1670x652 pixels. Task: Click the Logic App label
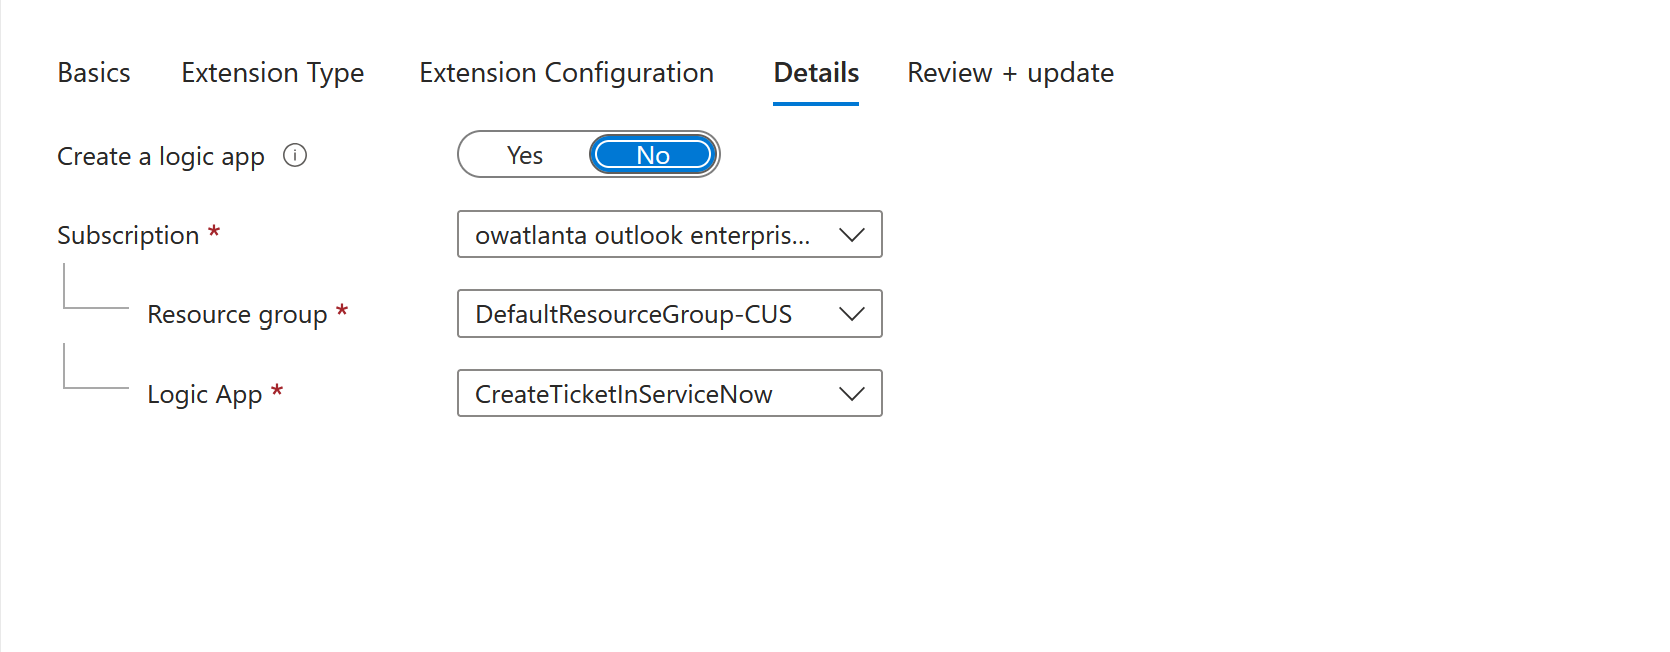[x=204, y=395]
